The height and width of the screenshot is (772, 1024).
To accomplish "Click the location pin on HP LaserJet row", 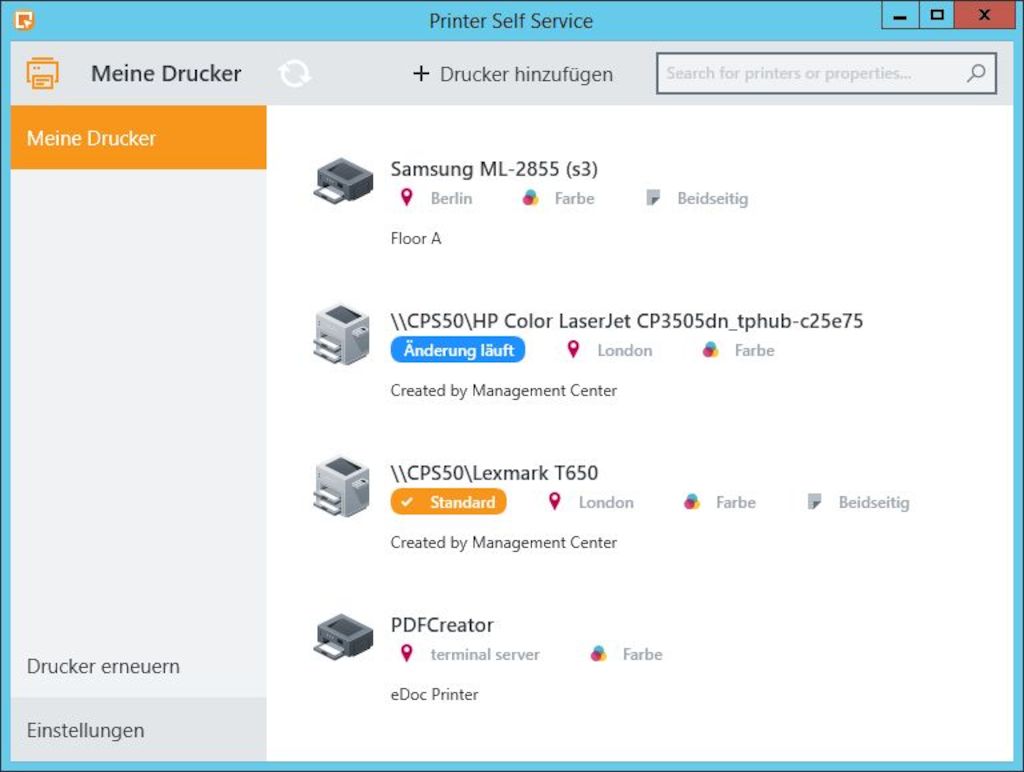I will pyautogui.click(x=573, y=349).
